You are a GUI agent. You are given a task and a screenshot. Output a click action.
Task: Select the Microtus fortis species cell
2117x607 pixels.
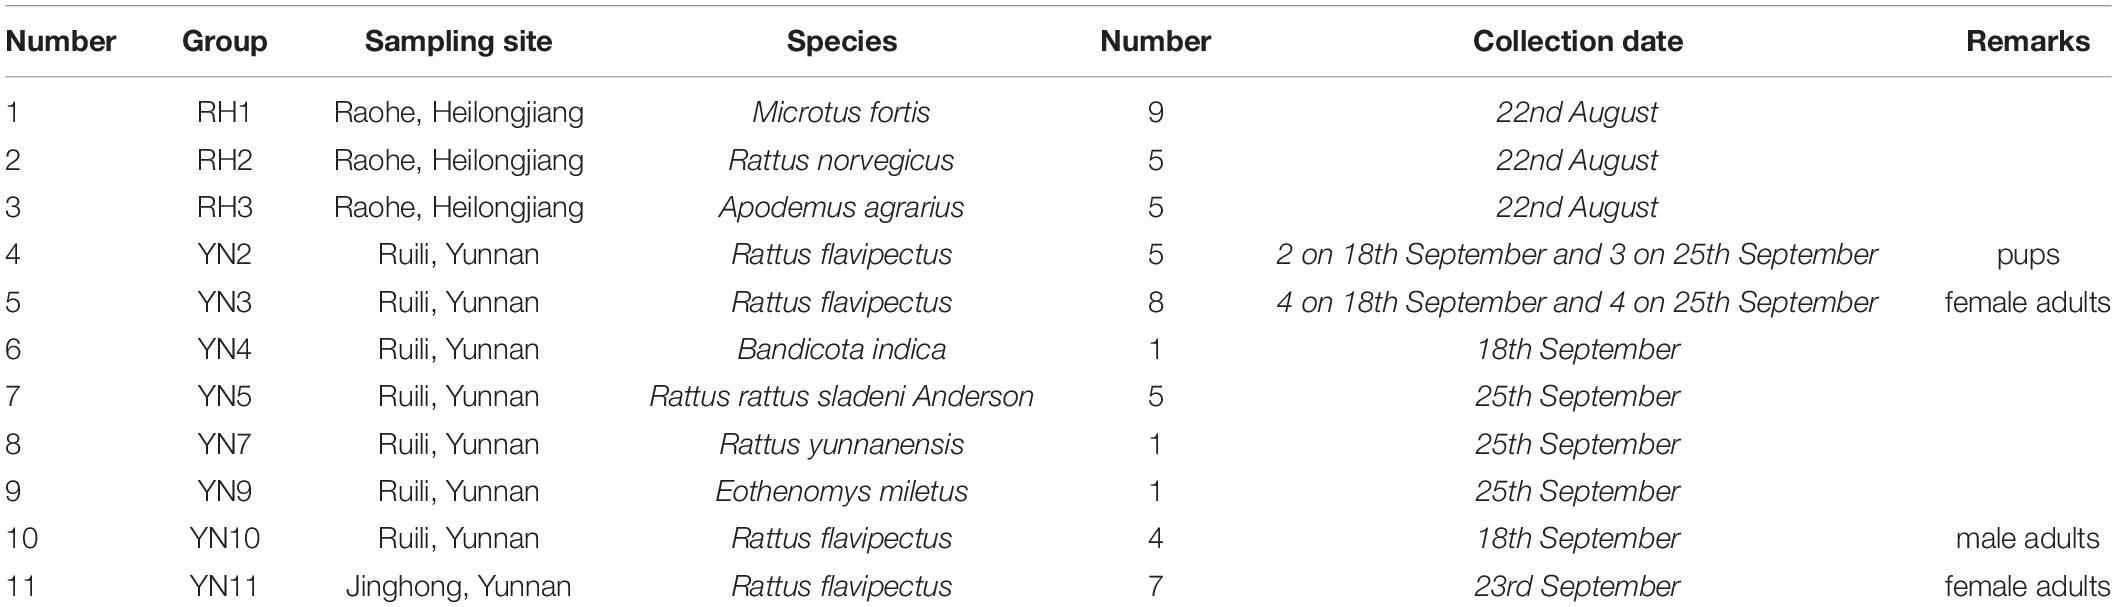[841, 112]
